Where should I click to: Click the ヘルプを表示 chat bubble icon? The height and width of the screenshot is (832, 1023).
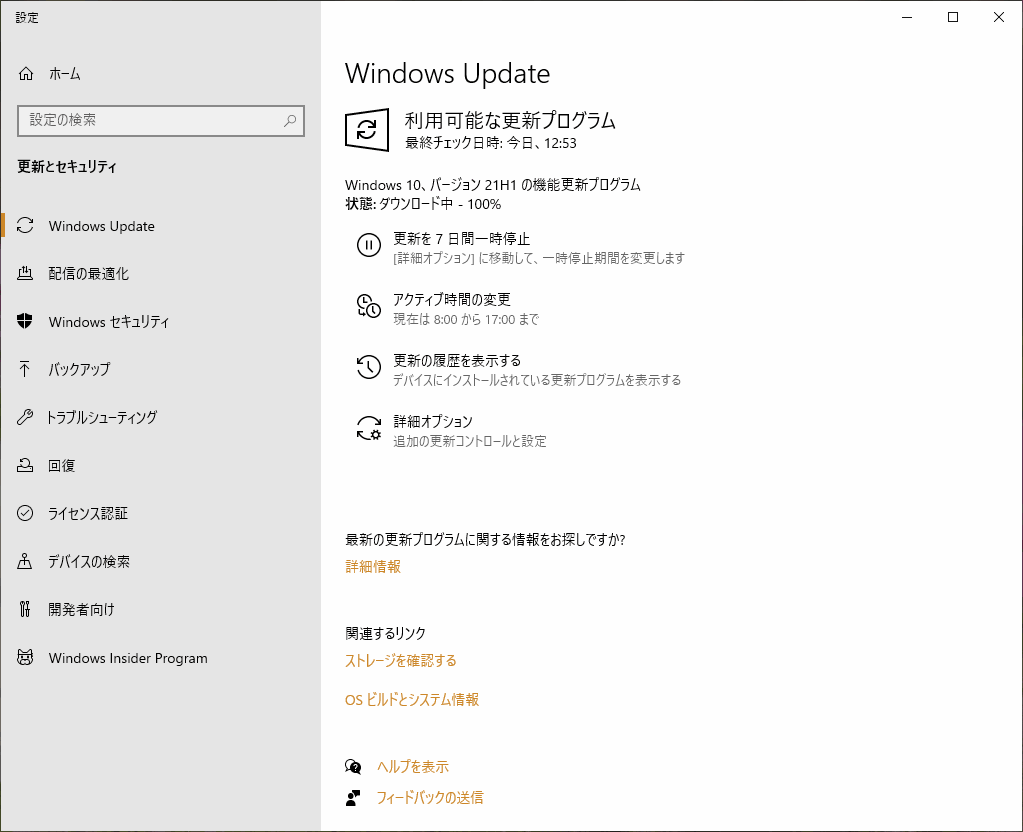click(x=353, y=767)
